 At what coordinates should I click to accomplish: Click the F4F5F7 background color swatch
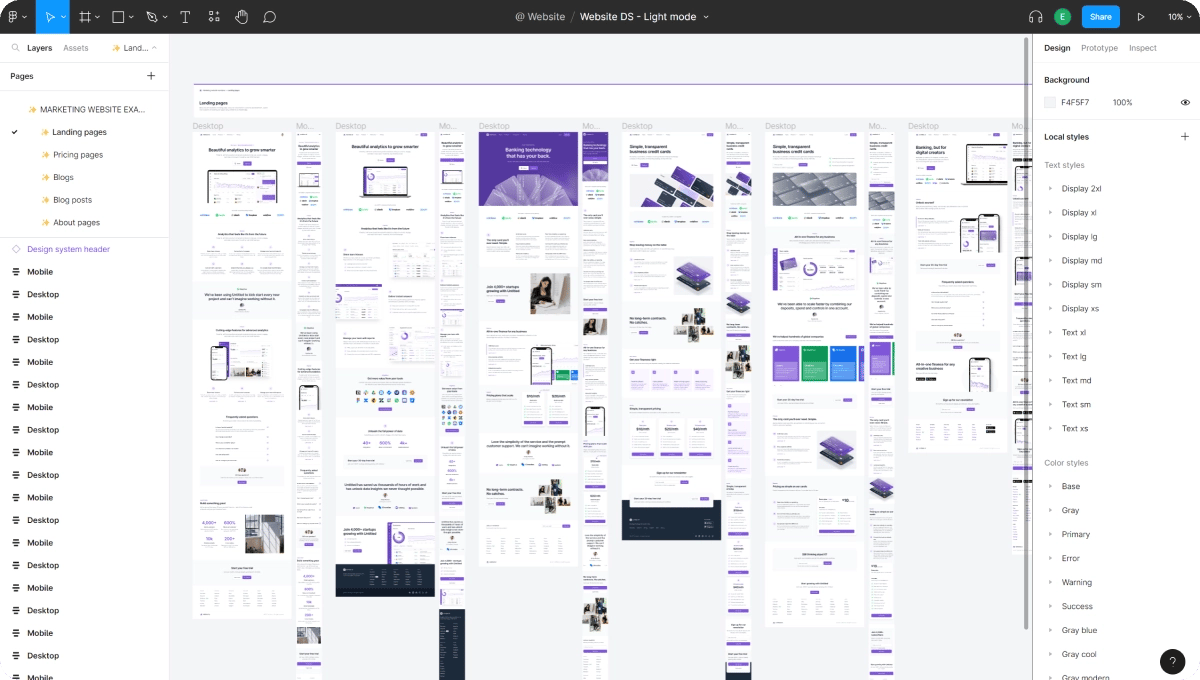(1050, 102)
